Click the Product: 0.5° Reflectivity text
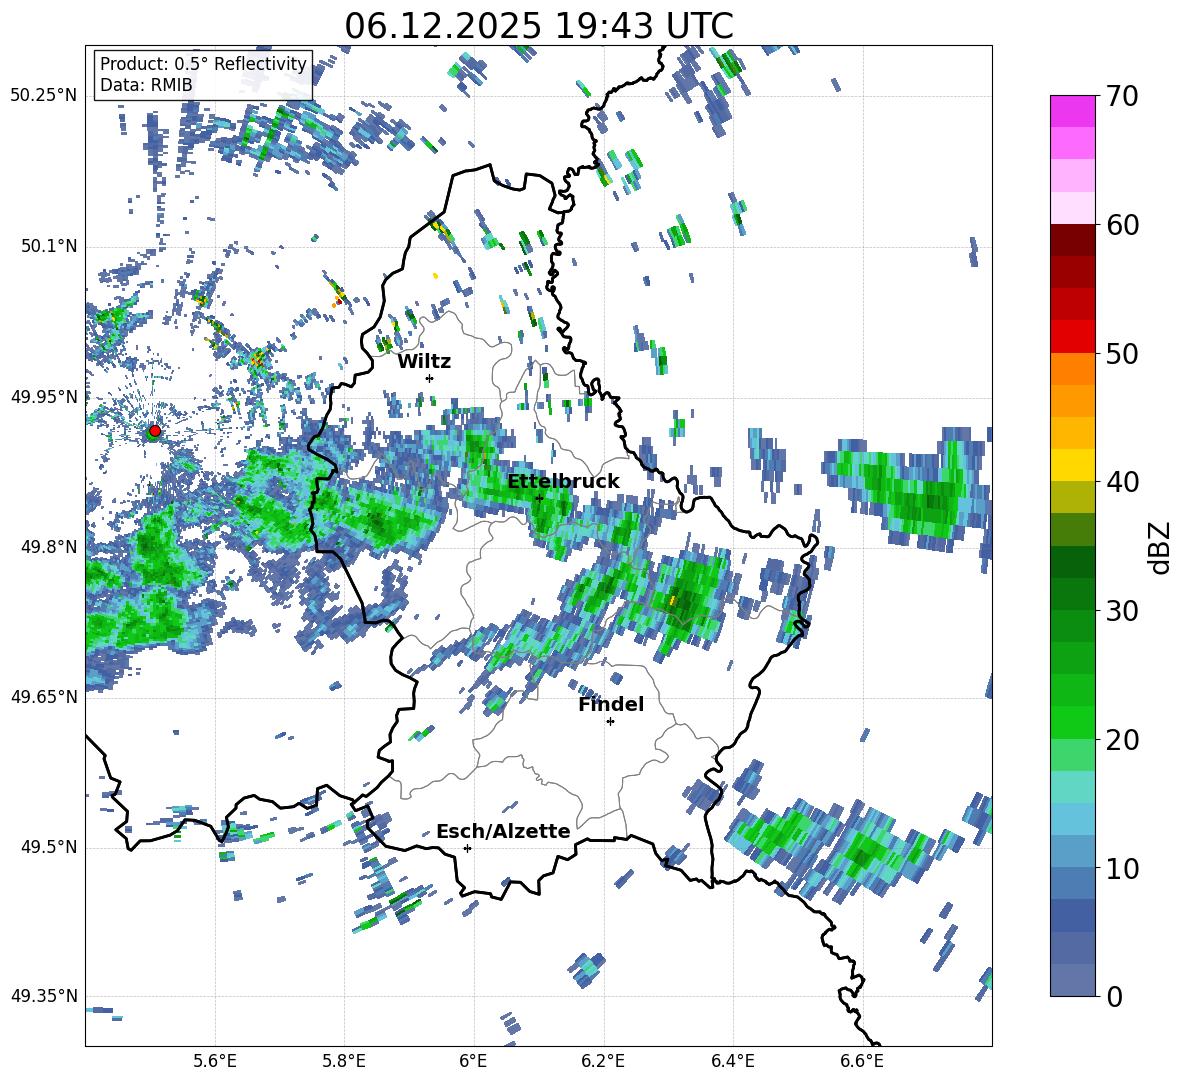The width and height of the screenshot is (1184, 1081). 203,64
